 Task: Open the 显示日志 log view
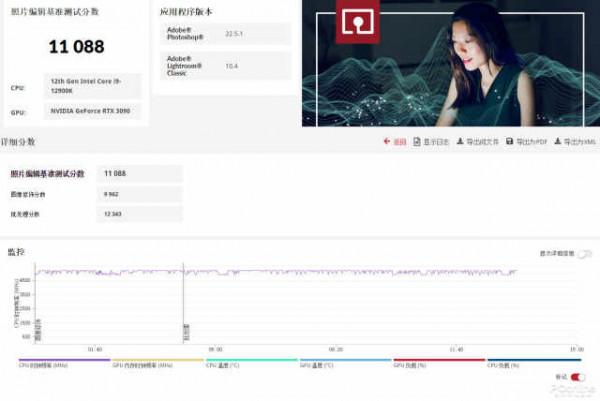[436, 142]
